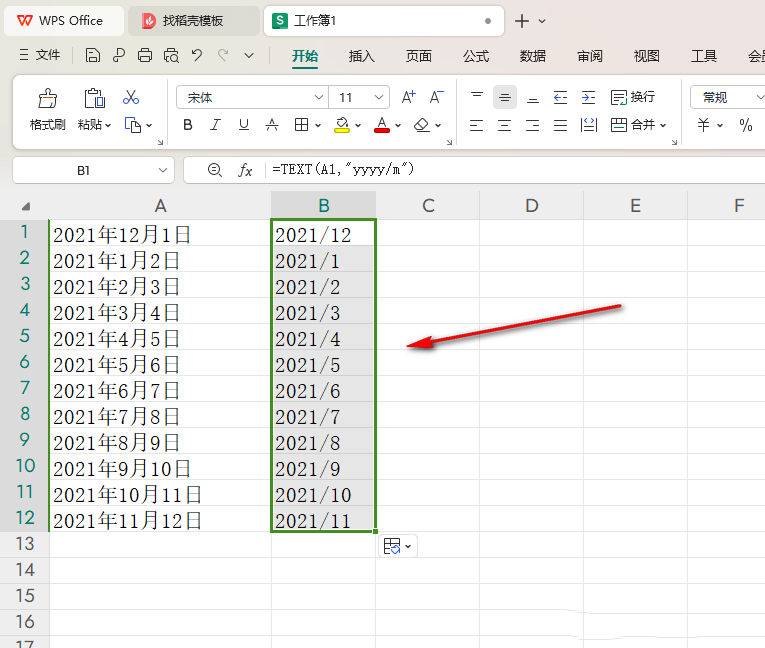Click the WPS Office home tab
765x648 pixels.
pos(64,21)
